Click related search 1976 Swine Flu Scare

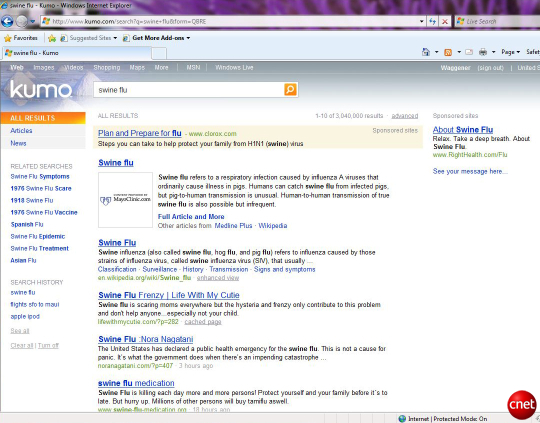point(41,188)
